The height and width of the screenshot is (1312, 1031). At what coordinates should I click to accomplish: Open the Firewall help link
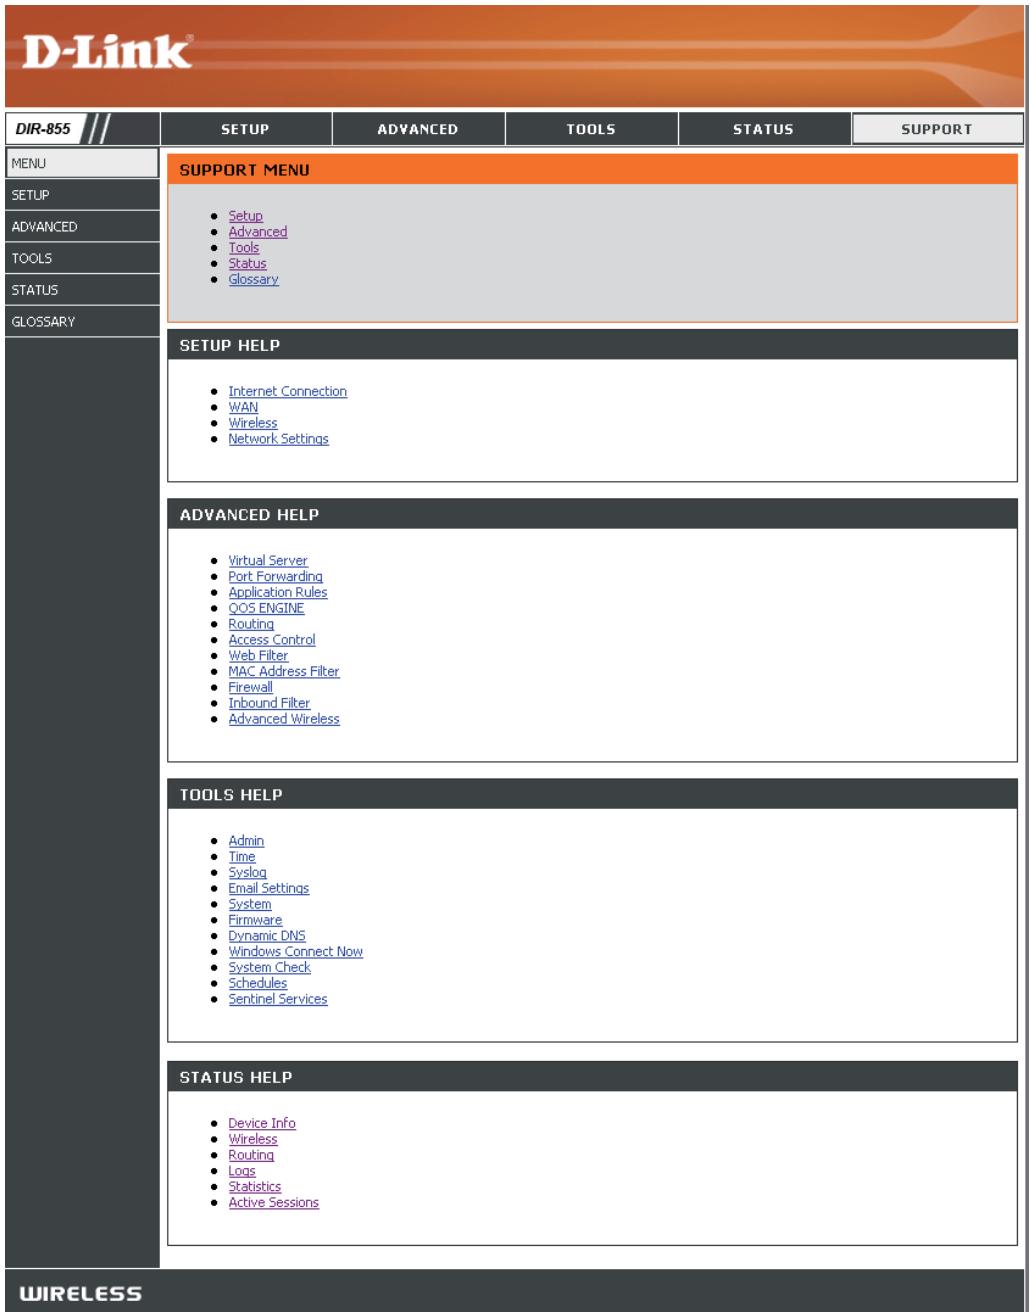pyautogui.click(x=250, y=688)
